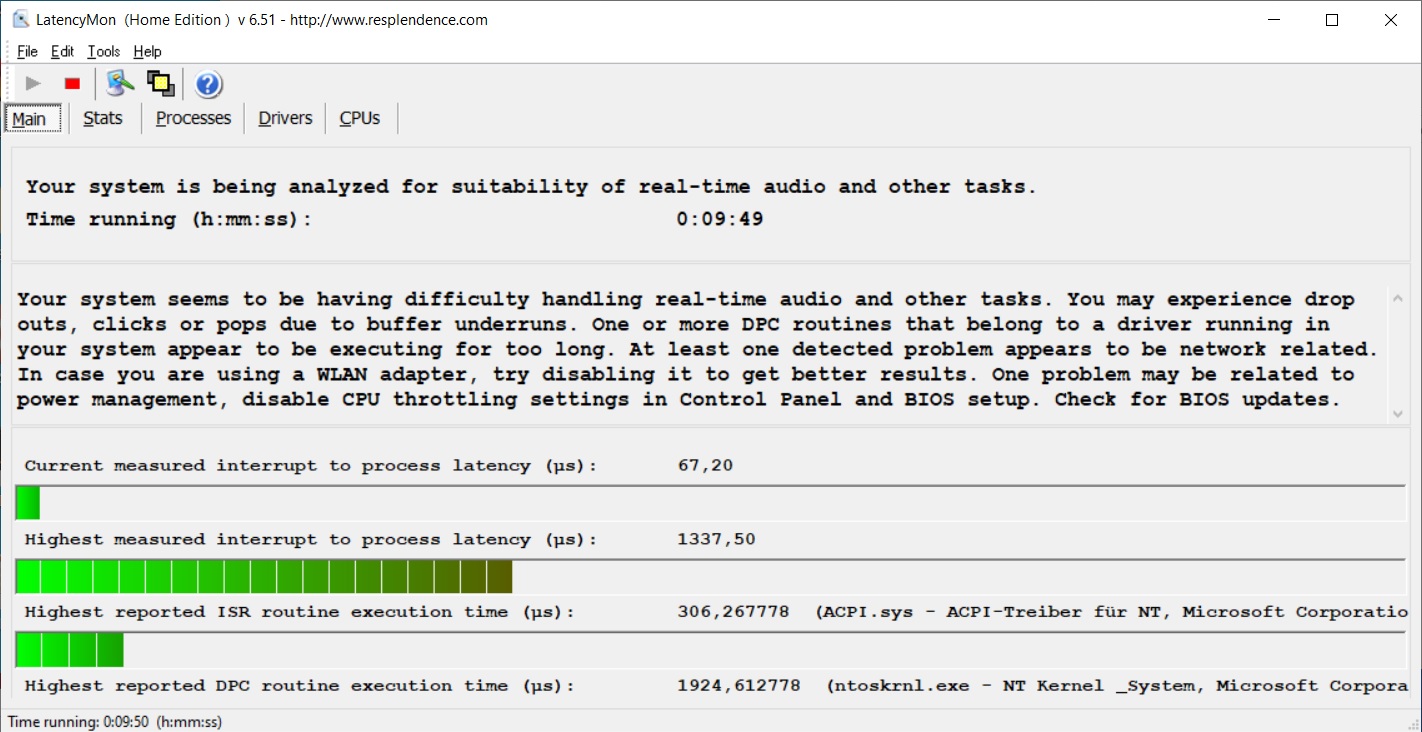Switch to the Processes tab
This screenshot has height=732, width=1422.
pyautogui.click(x=193, y=118)
